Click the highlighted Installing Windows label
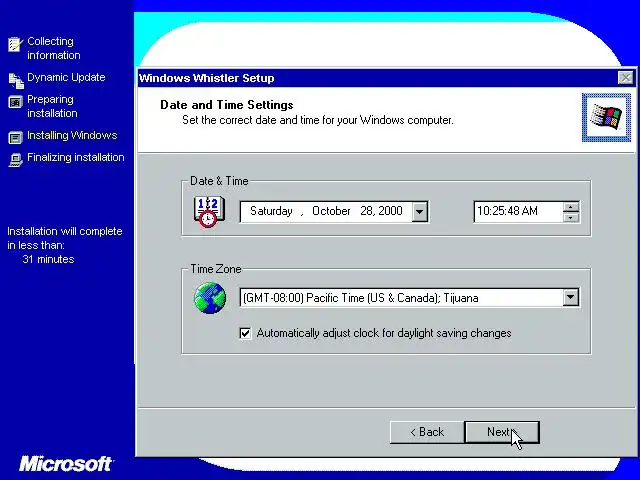The width and height of the screenshot is (640, 480). 72,135
